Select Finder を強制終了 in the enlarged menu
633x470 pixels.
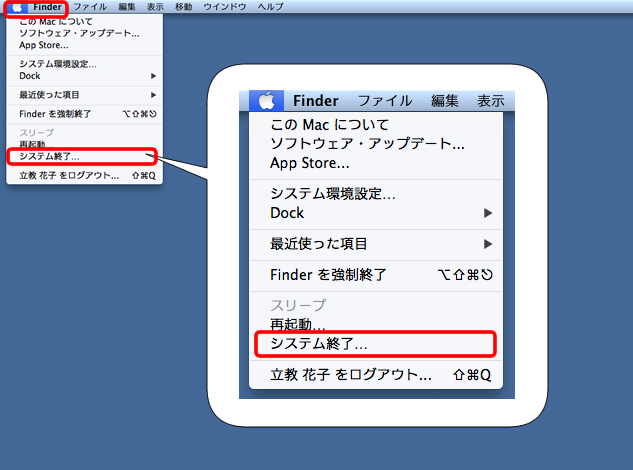click(x=376, y=275)
